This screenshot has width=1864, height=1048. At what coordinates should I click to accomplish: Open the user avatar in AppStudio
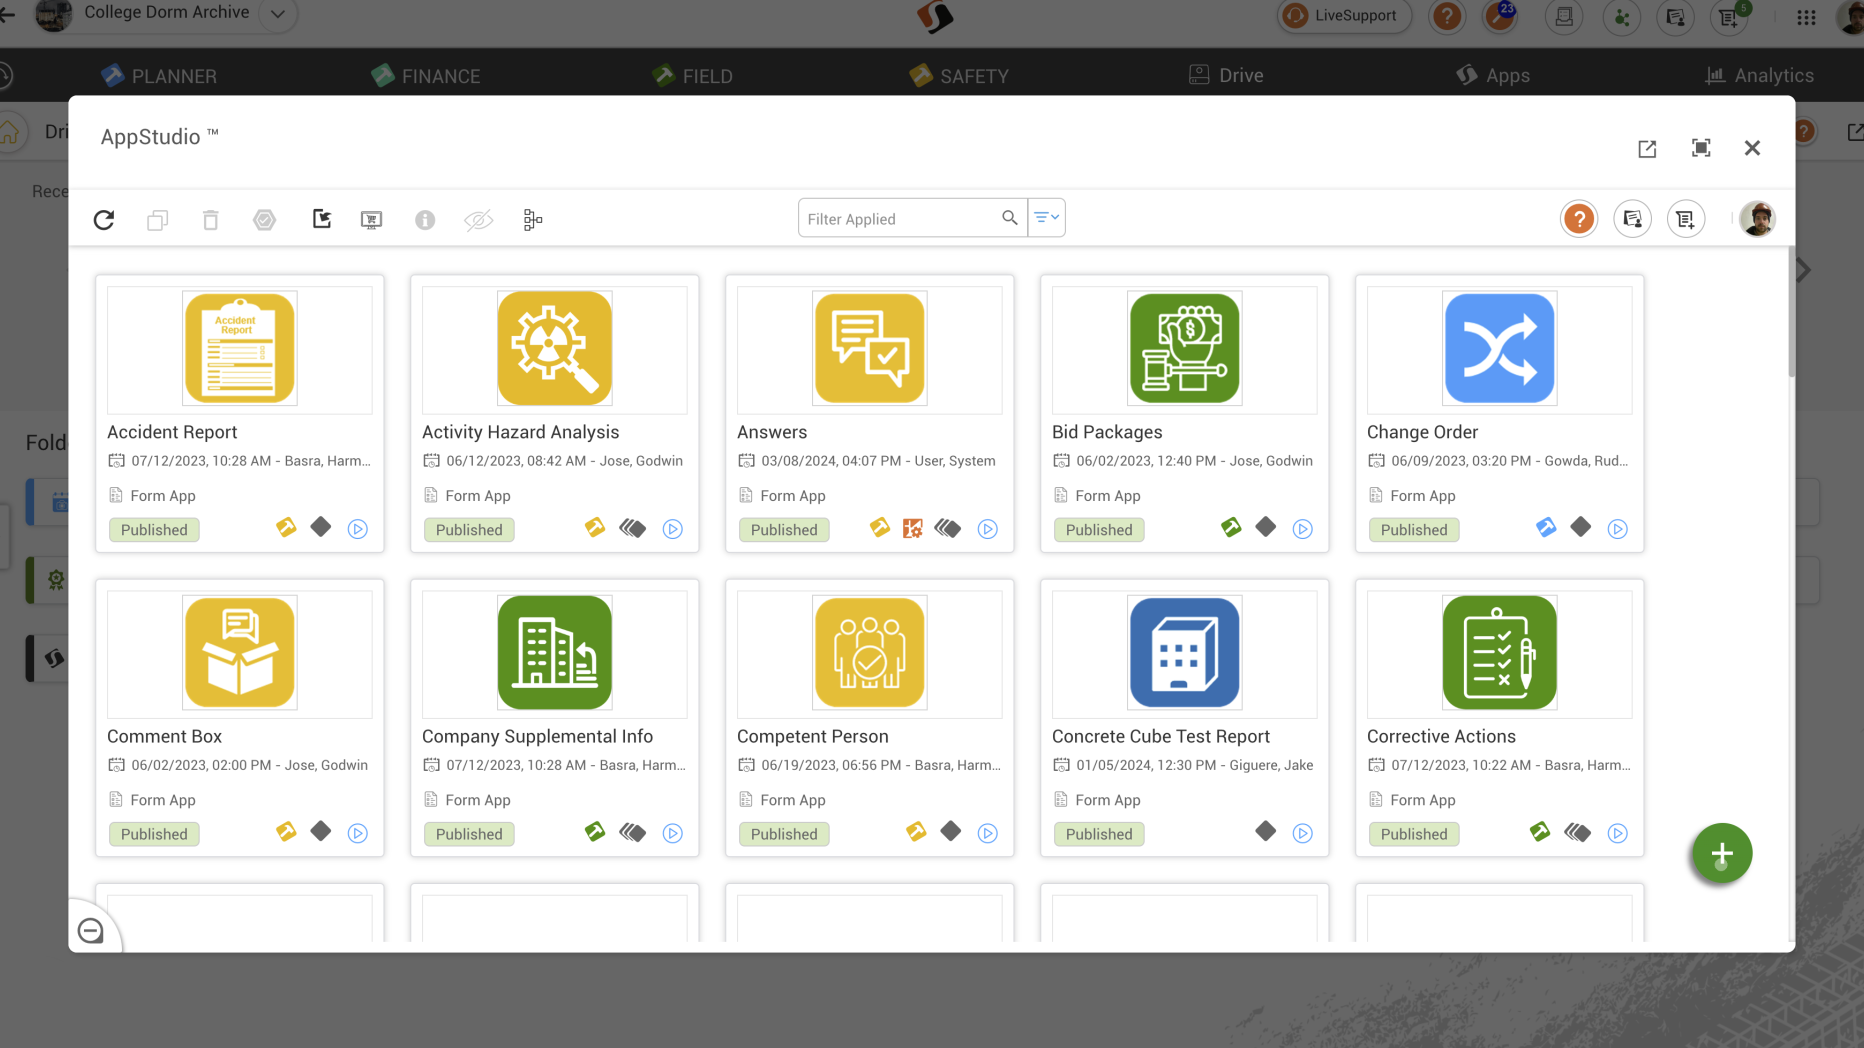point(1757,219)
